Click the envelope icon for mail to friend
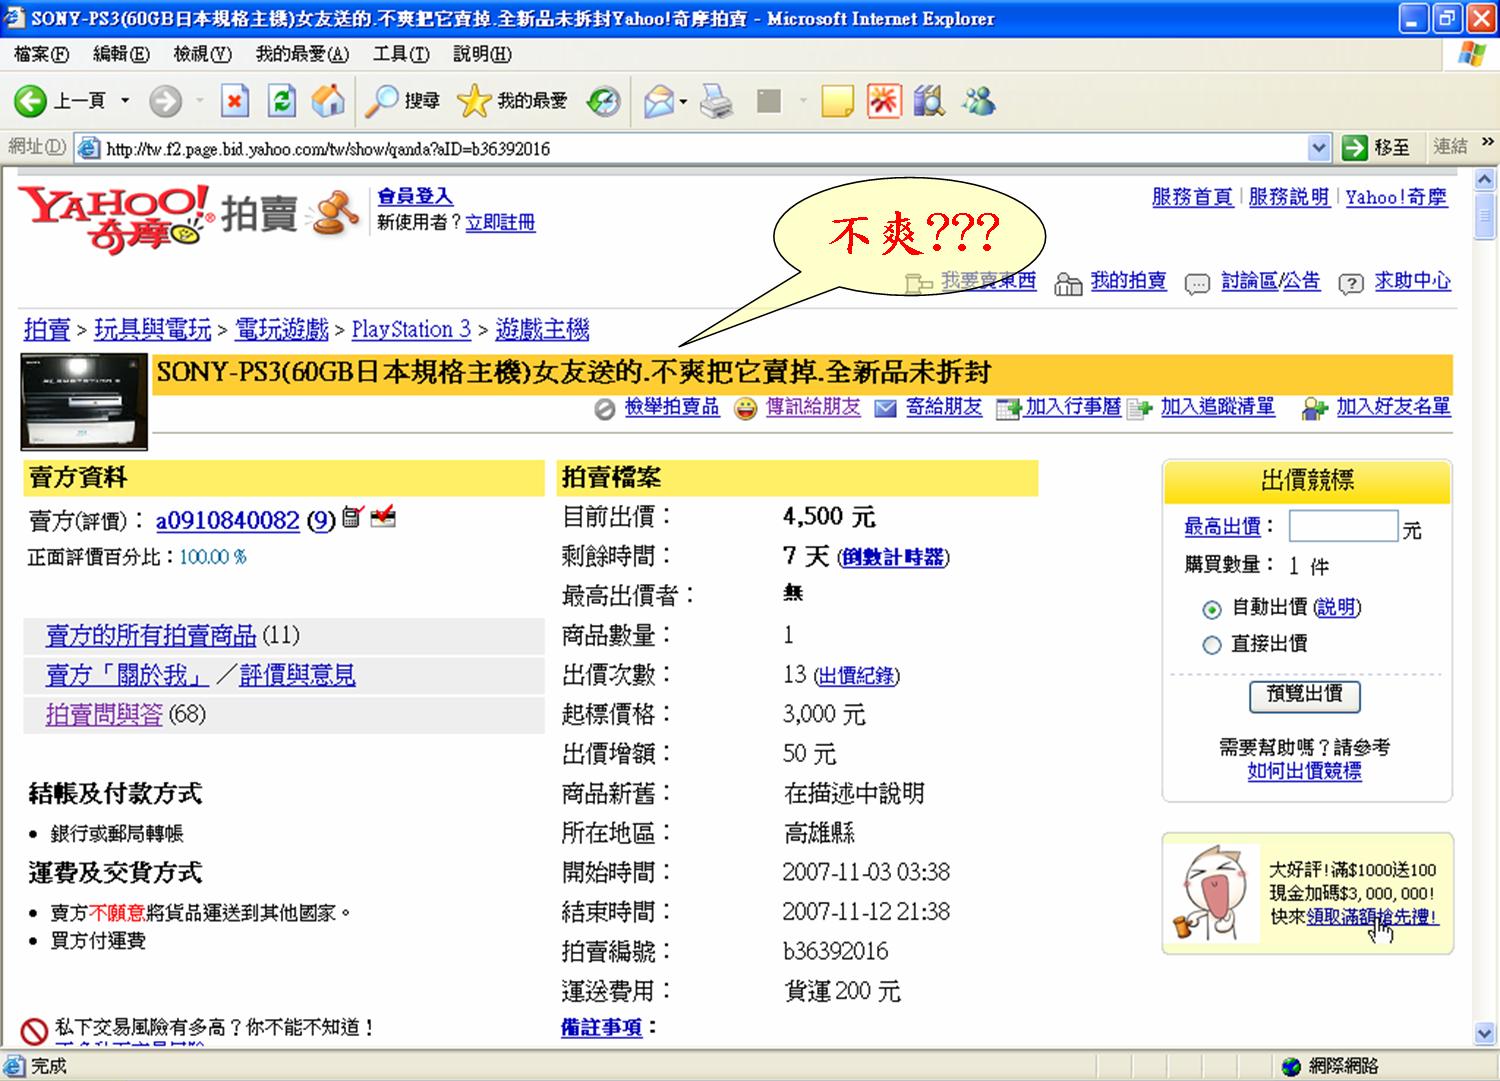This screenshot has height=1081, width=1500. [x=885, y=409]
